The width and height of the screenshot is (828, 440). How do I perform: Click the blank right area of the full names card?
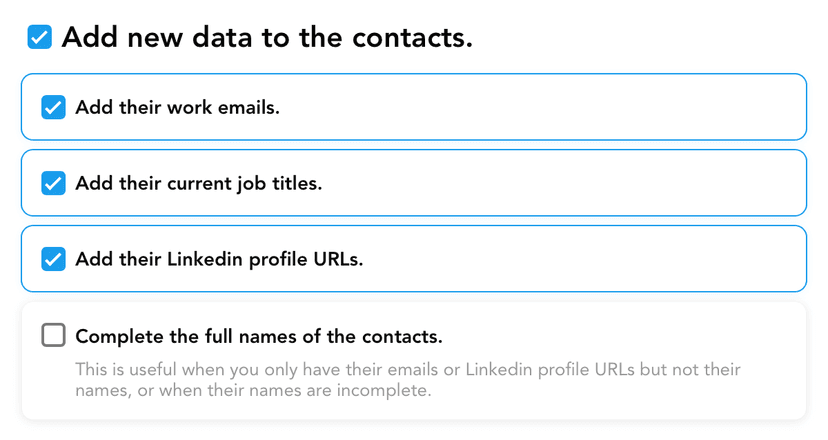coord(650,335)
